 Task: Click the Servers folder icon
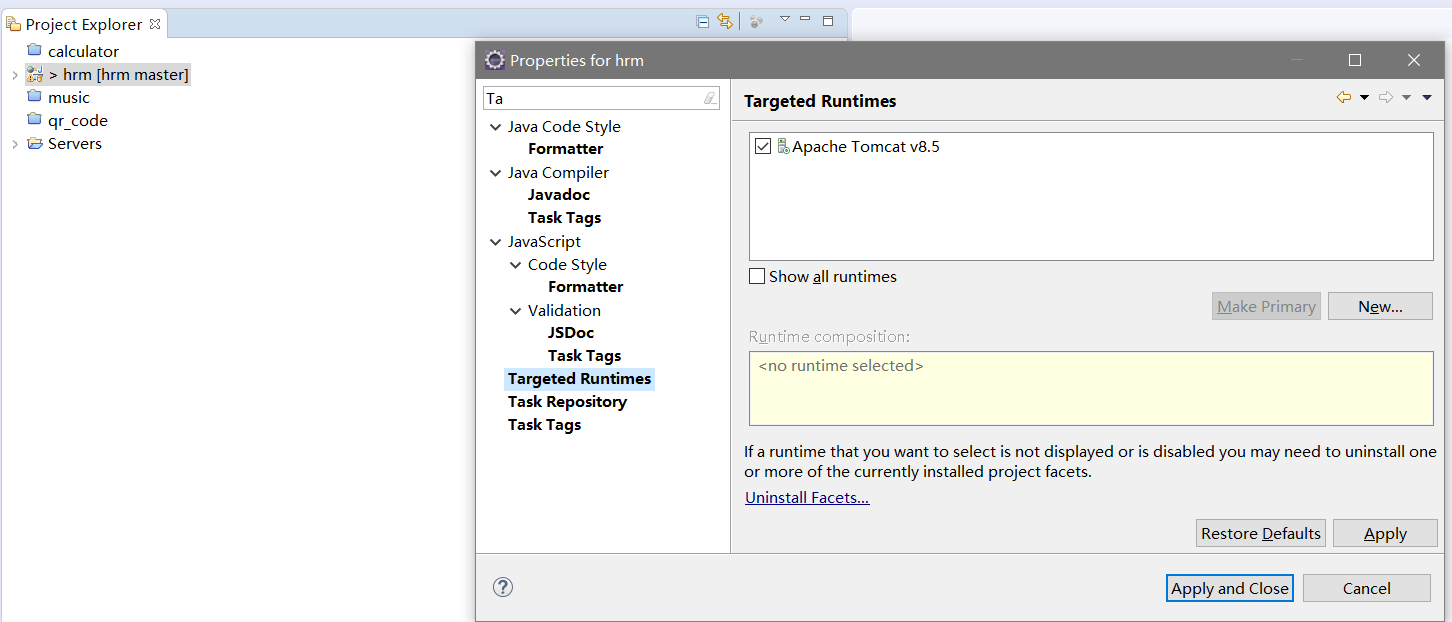click(x=34, y=143)
